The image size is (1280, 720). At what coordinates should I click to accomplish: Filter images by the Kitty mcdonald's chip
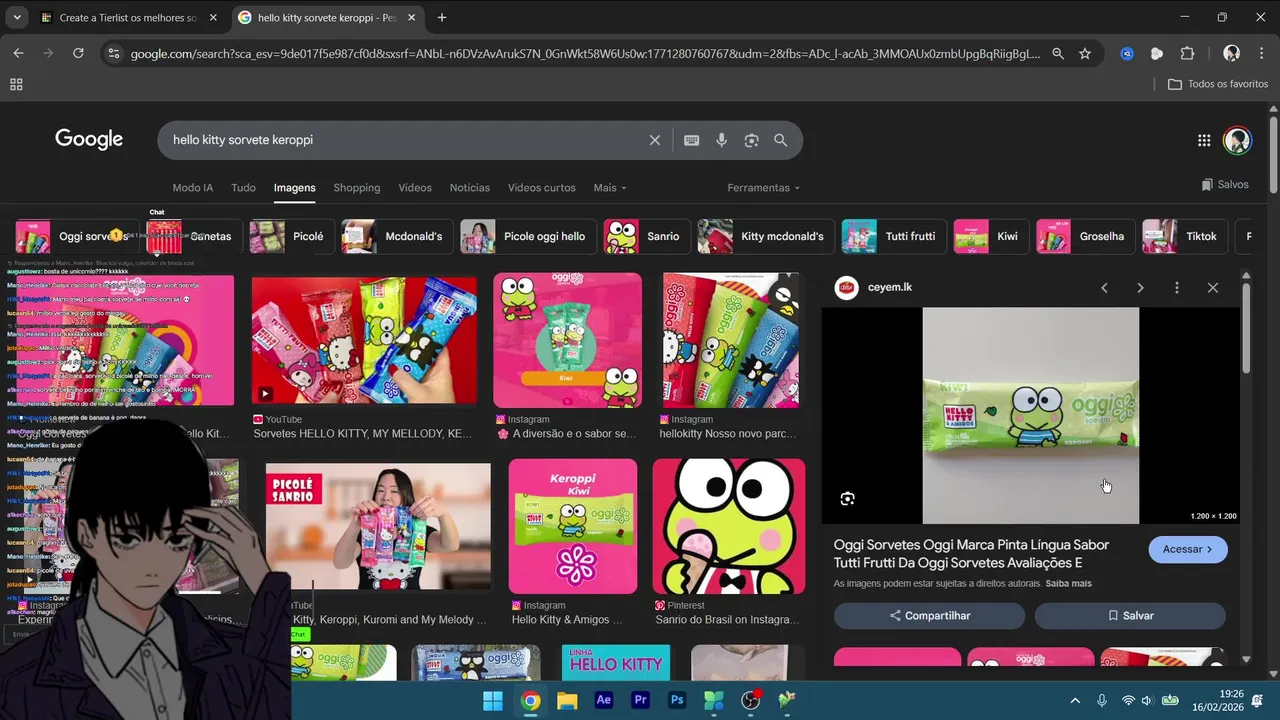coord(764,237)
